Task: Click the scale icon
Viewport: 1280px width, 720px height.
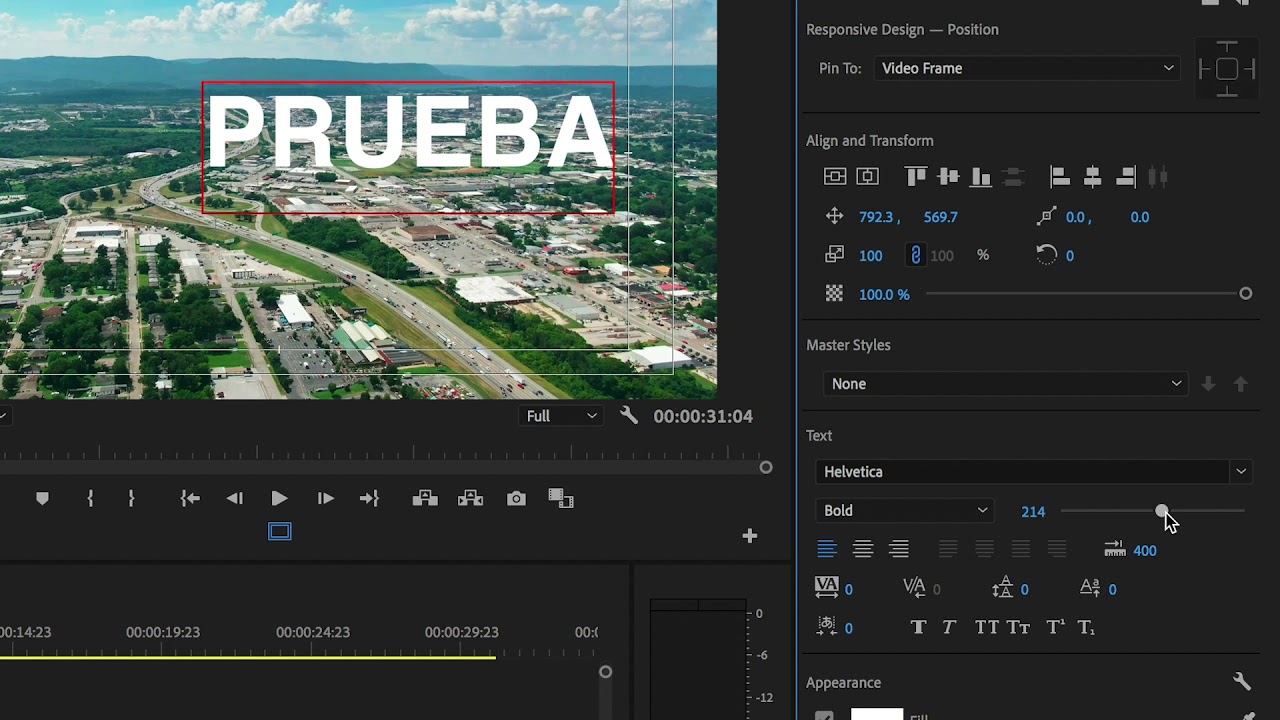Action: point(834,255)
